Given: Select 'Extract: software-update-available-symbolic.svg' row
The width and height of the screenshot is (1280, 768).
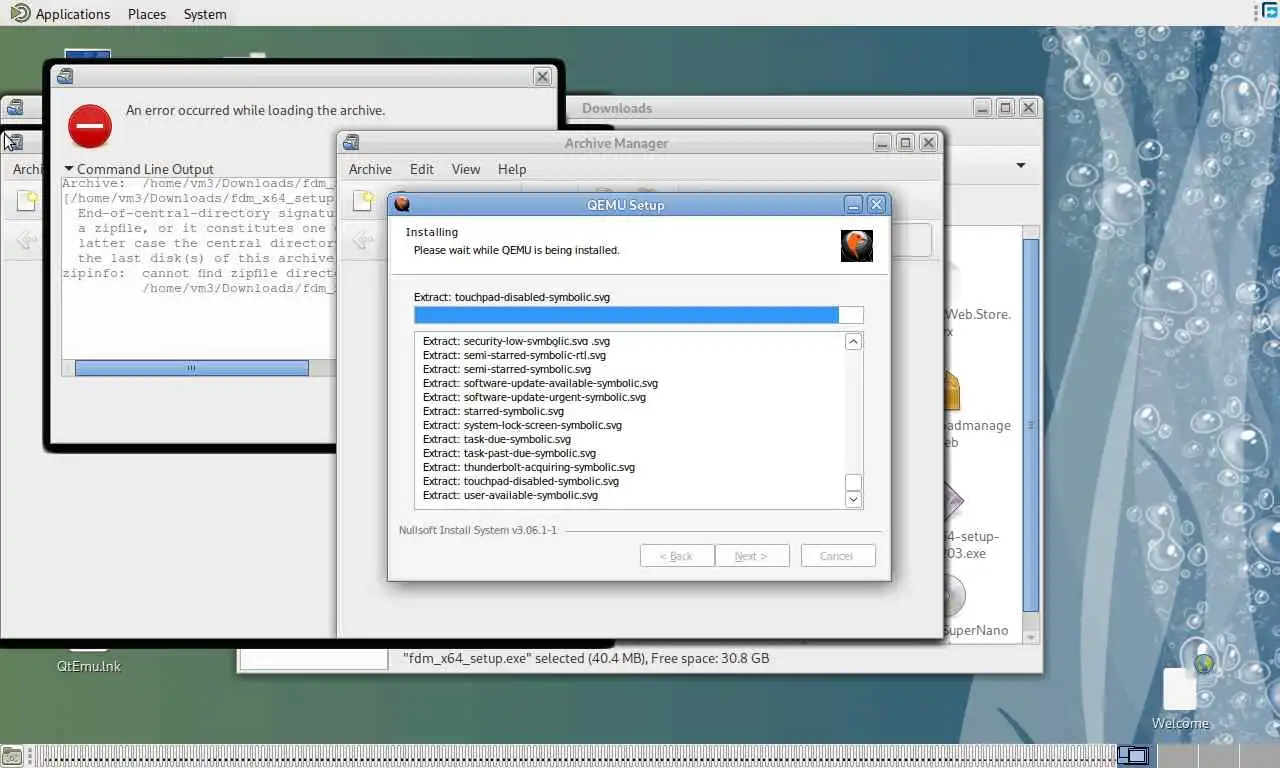Looking at the screenshot, I should click(540, 383).
